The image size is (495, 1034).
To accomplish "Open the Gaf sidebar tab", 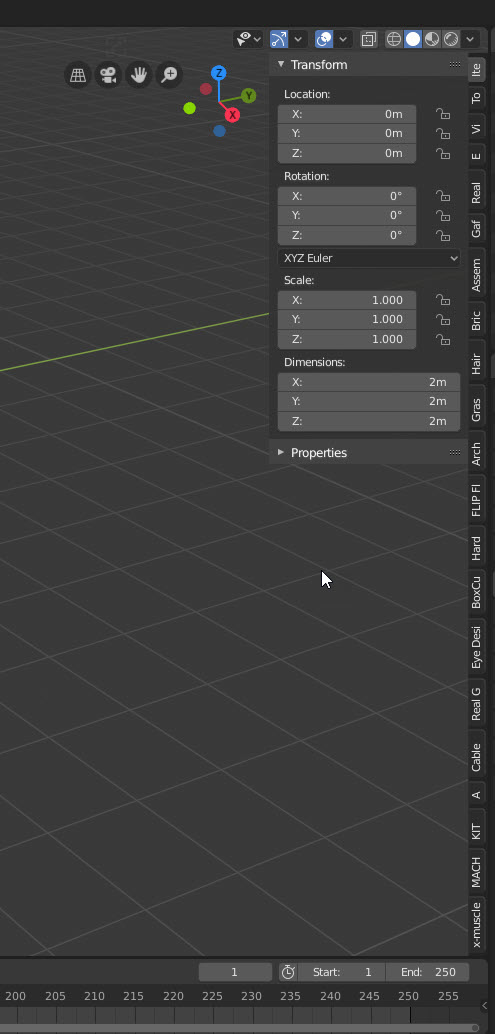I will point(477,229).
